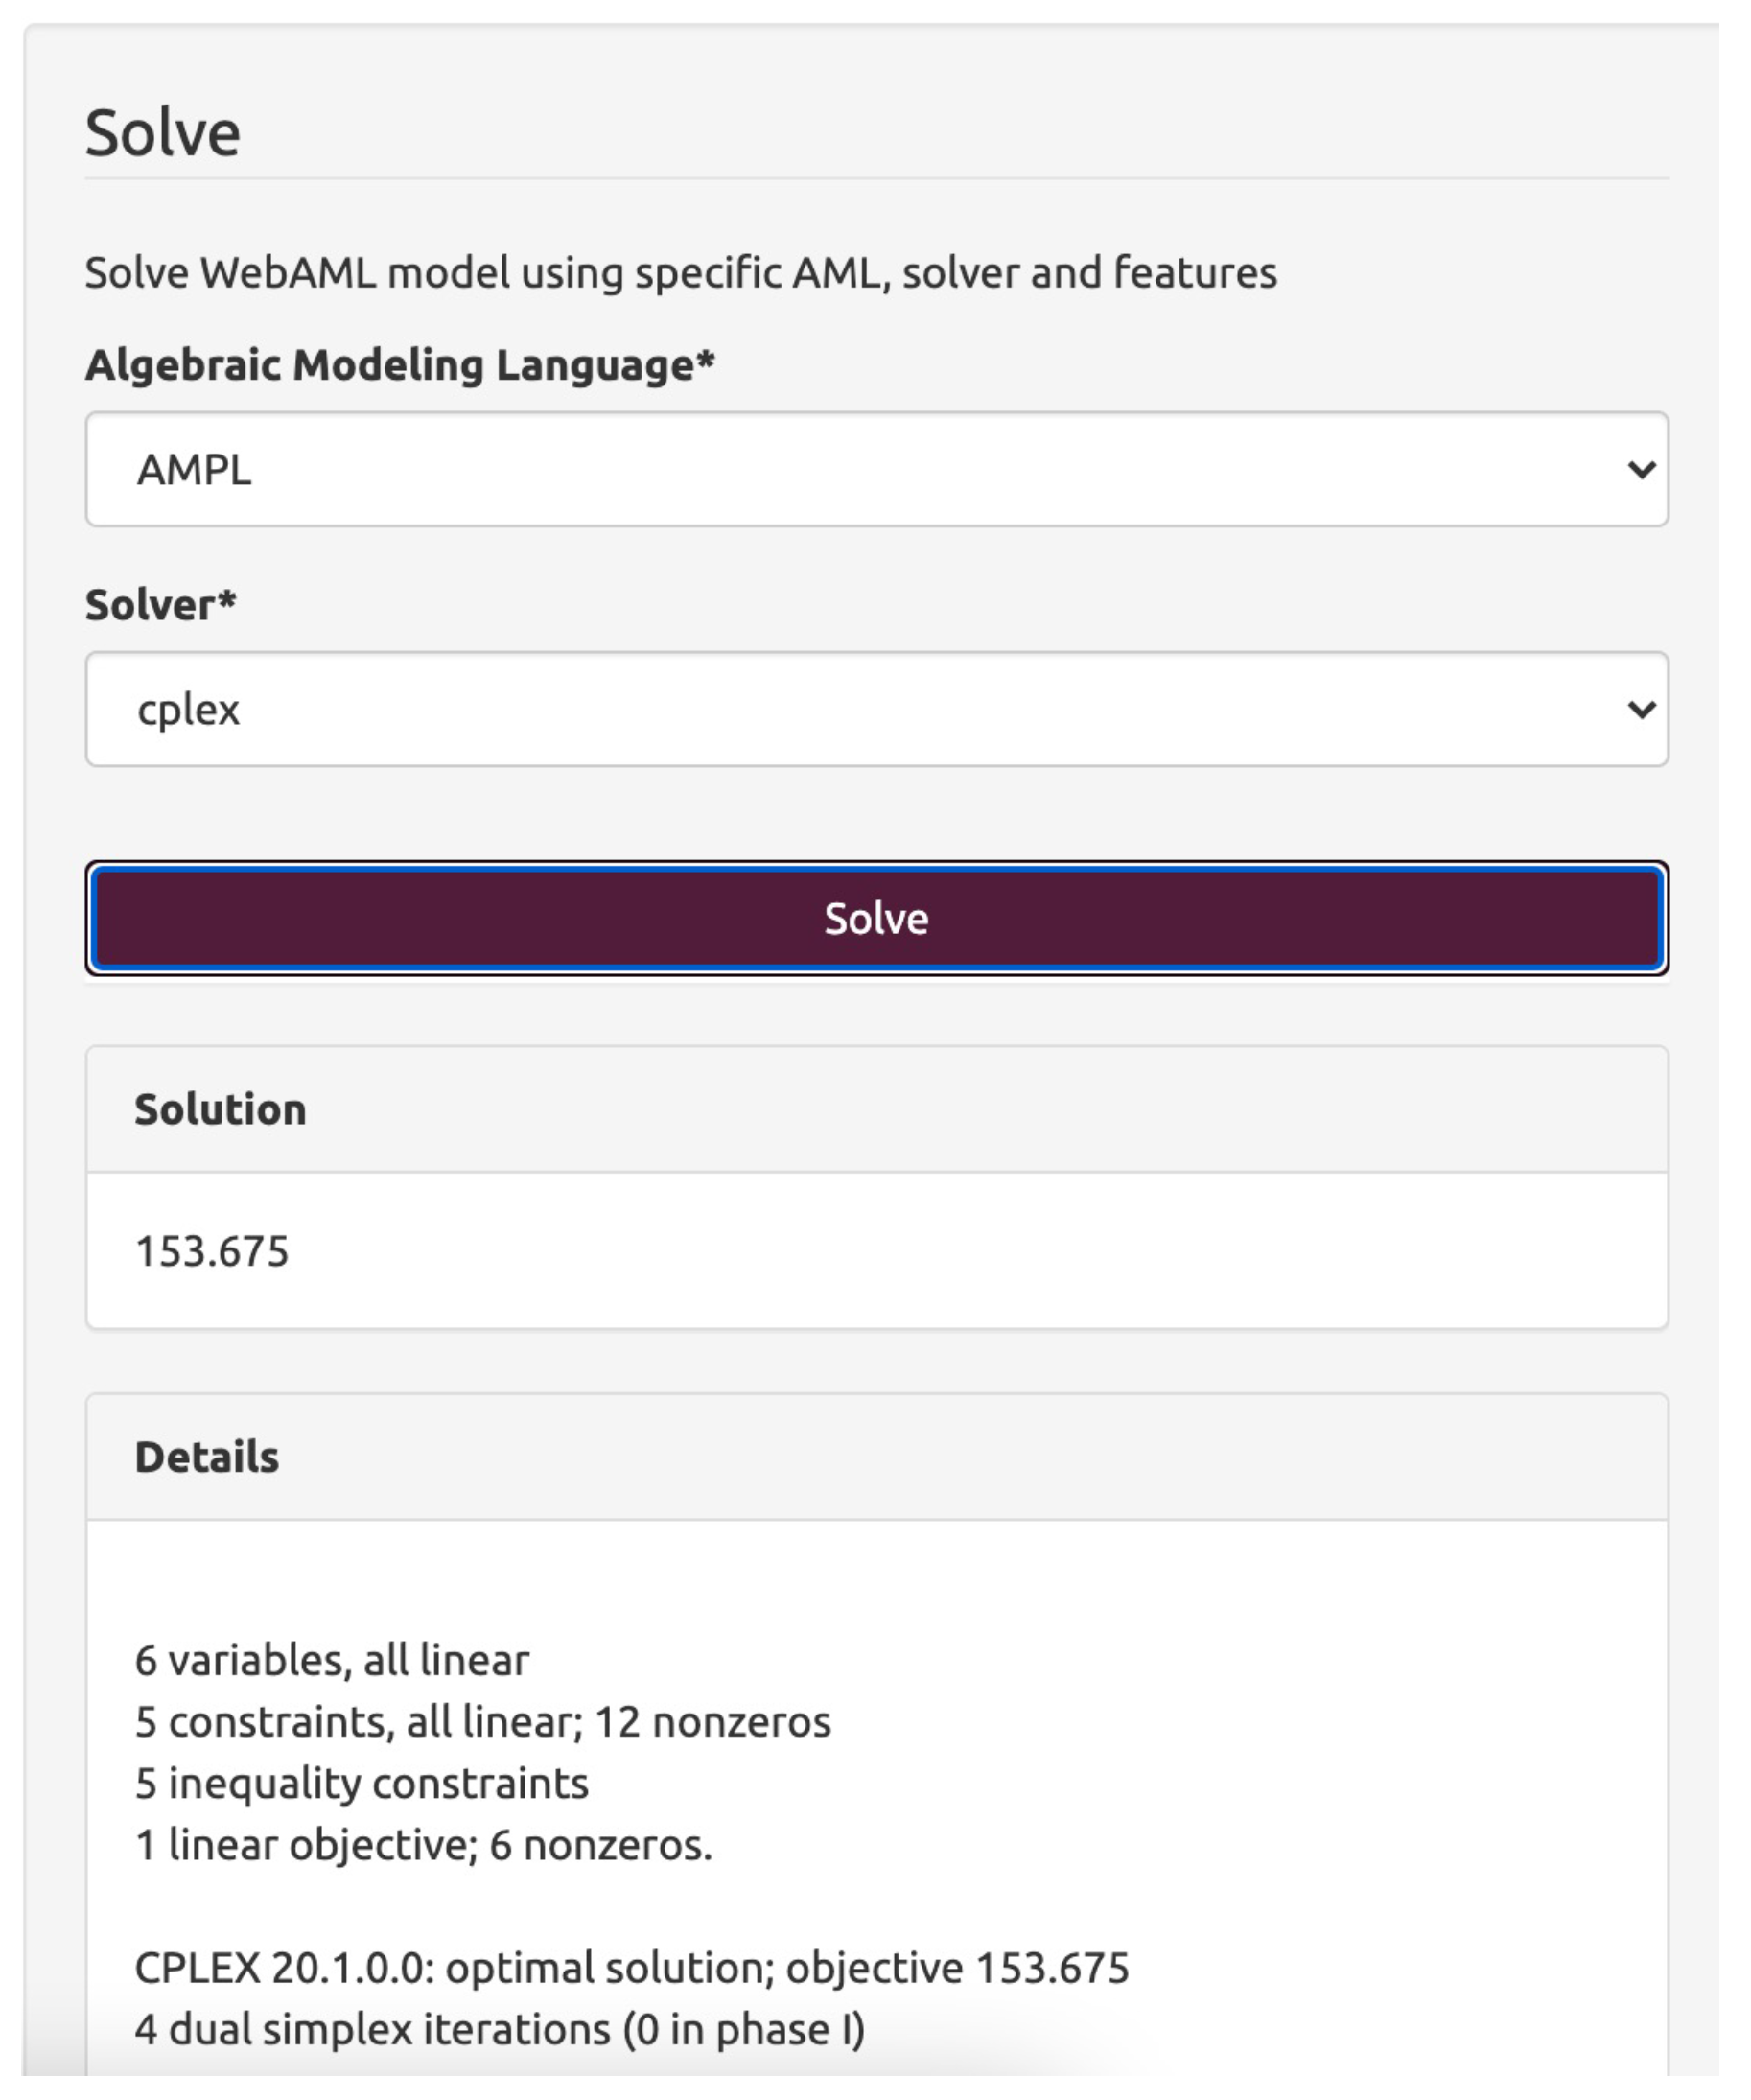Click the word 'AMPL' in the language selector
Image resolution: width=1751 pixels, height=2100 pixels.
(194, 470)
